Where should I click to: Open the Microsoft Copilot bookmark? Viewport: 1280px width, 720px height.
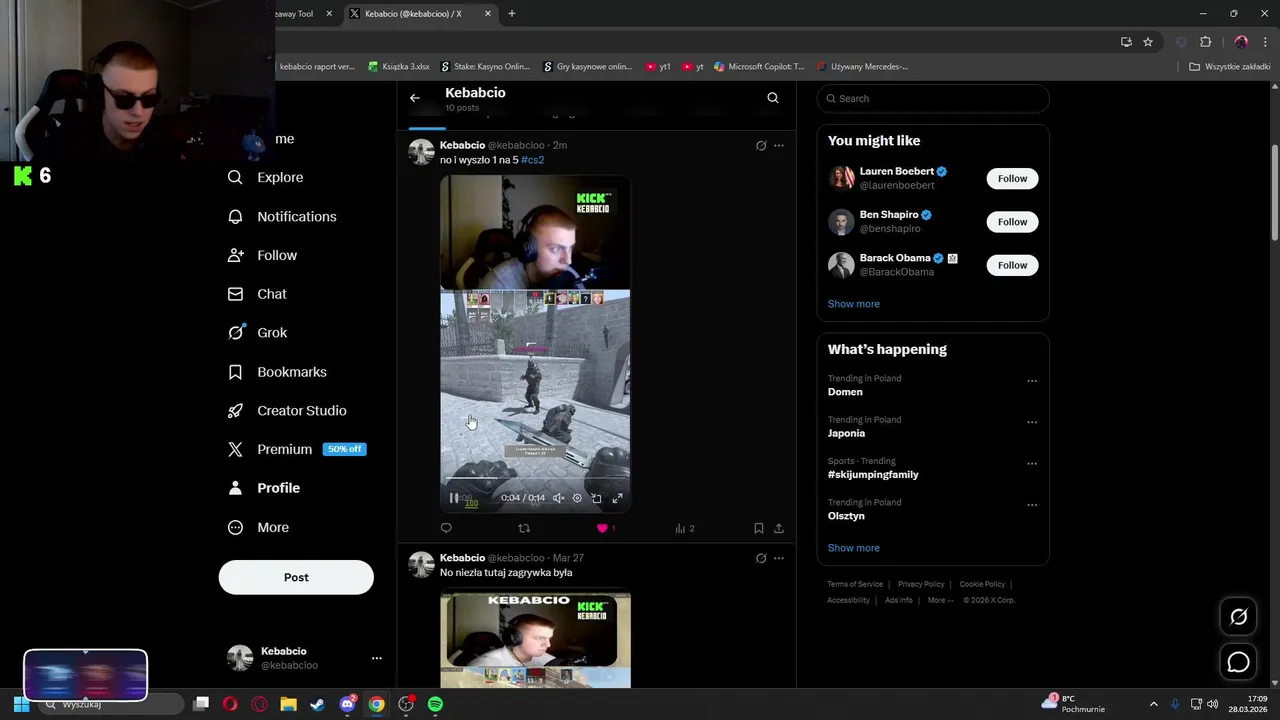point(759,67)
